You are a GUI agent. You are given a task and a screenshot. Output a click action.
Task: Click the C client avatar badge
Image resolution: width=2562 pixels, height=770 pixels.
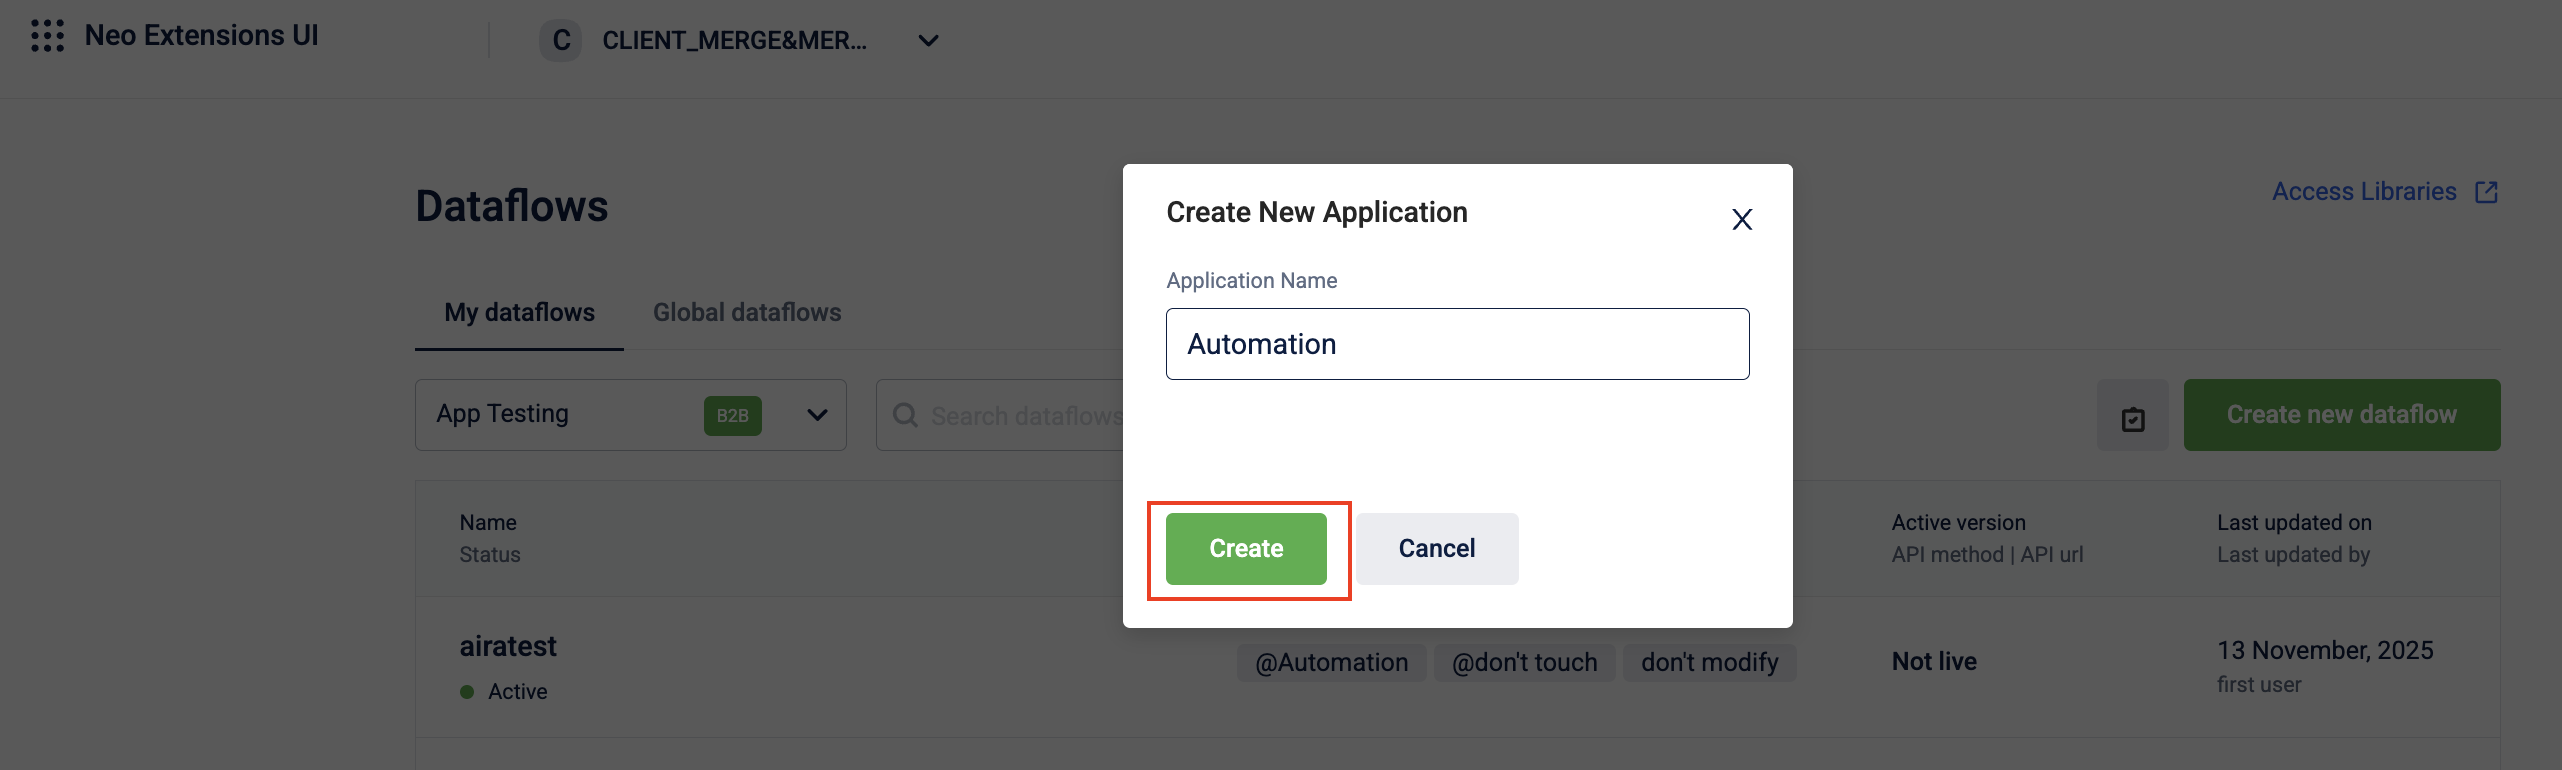[x=561, y=40]
